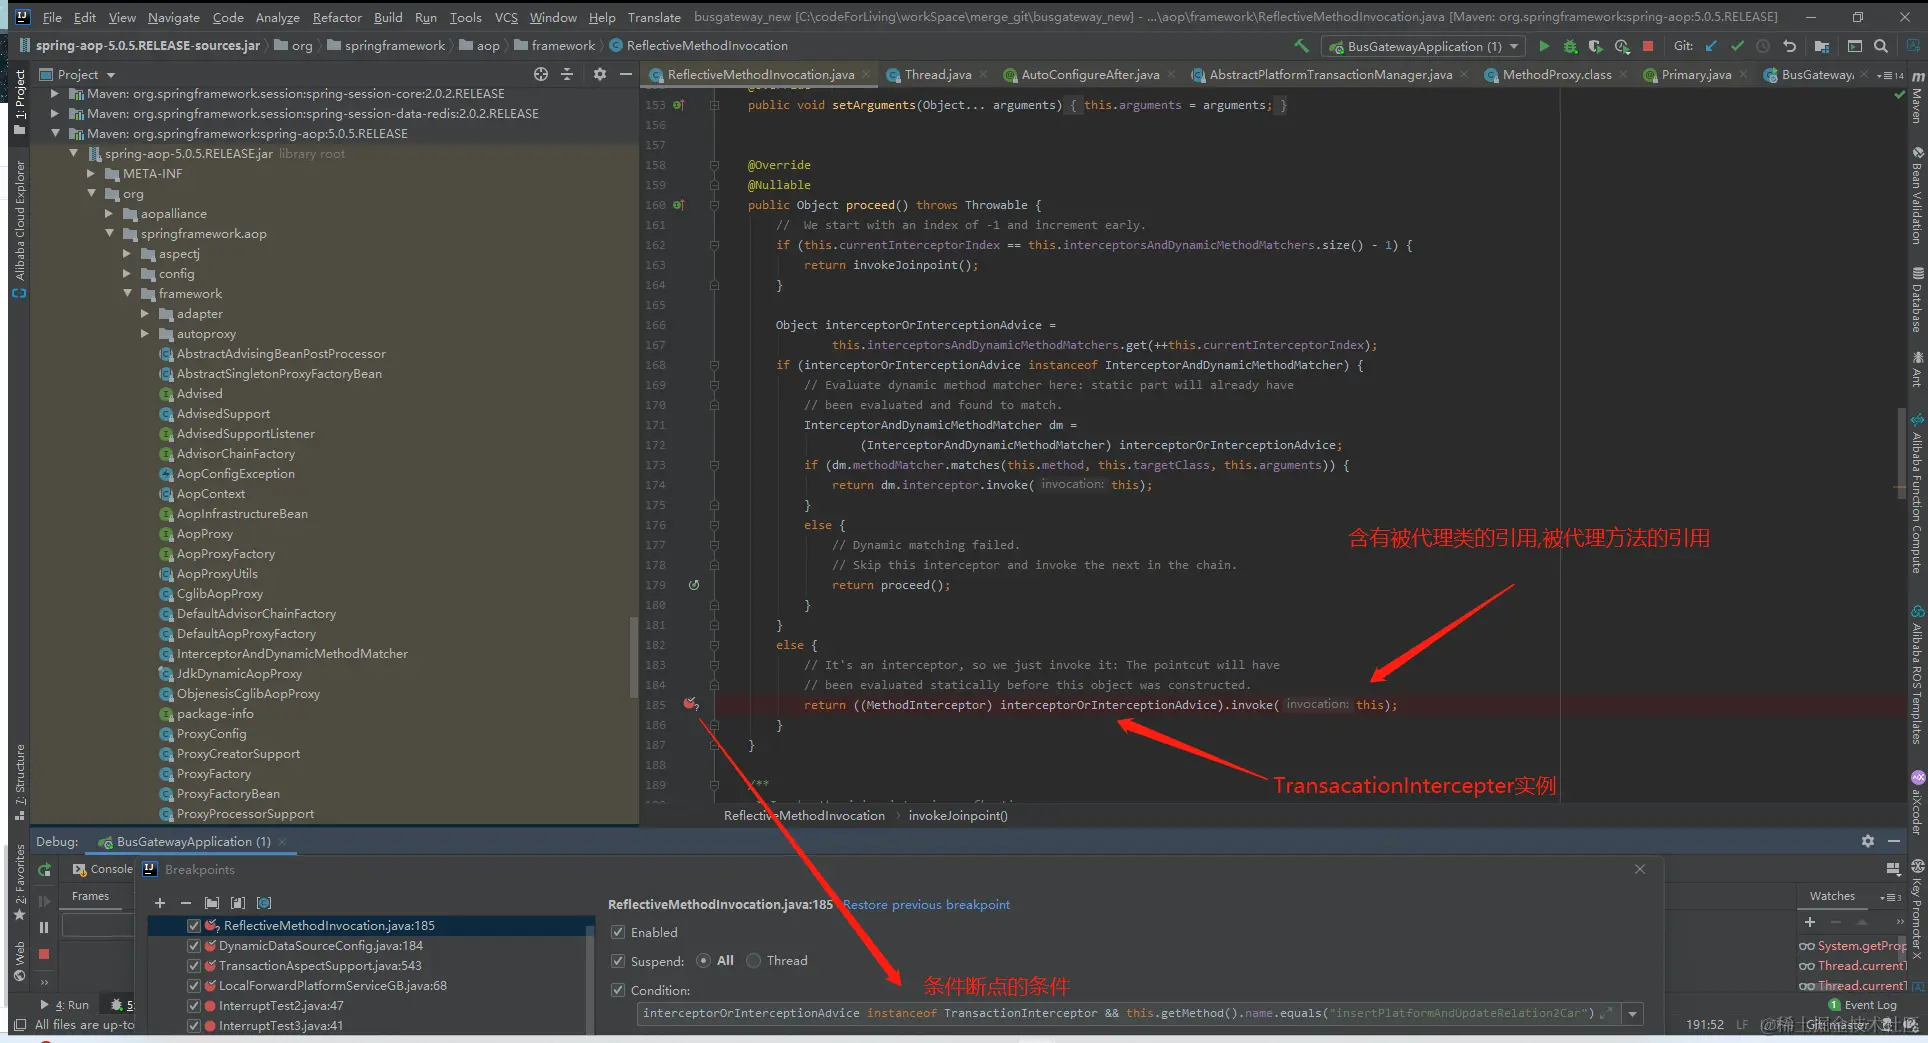Open the Project view selector dropdown
Image resolution: width=1928 pixels, height=1043 pixels.
111,75
